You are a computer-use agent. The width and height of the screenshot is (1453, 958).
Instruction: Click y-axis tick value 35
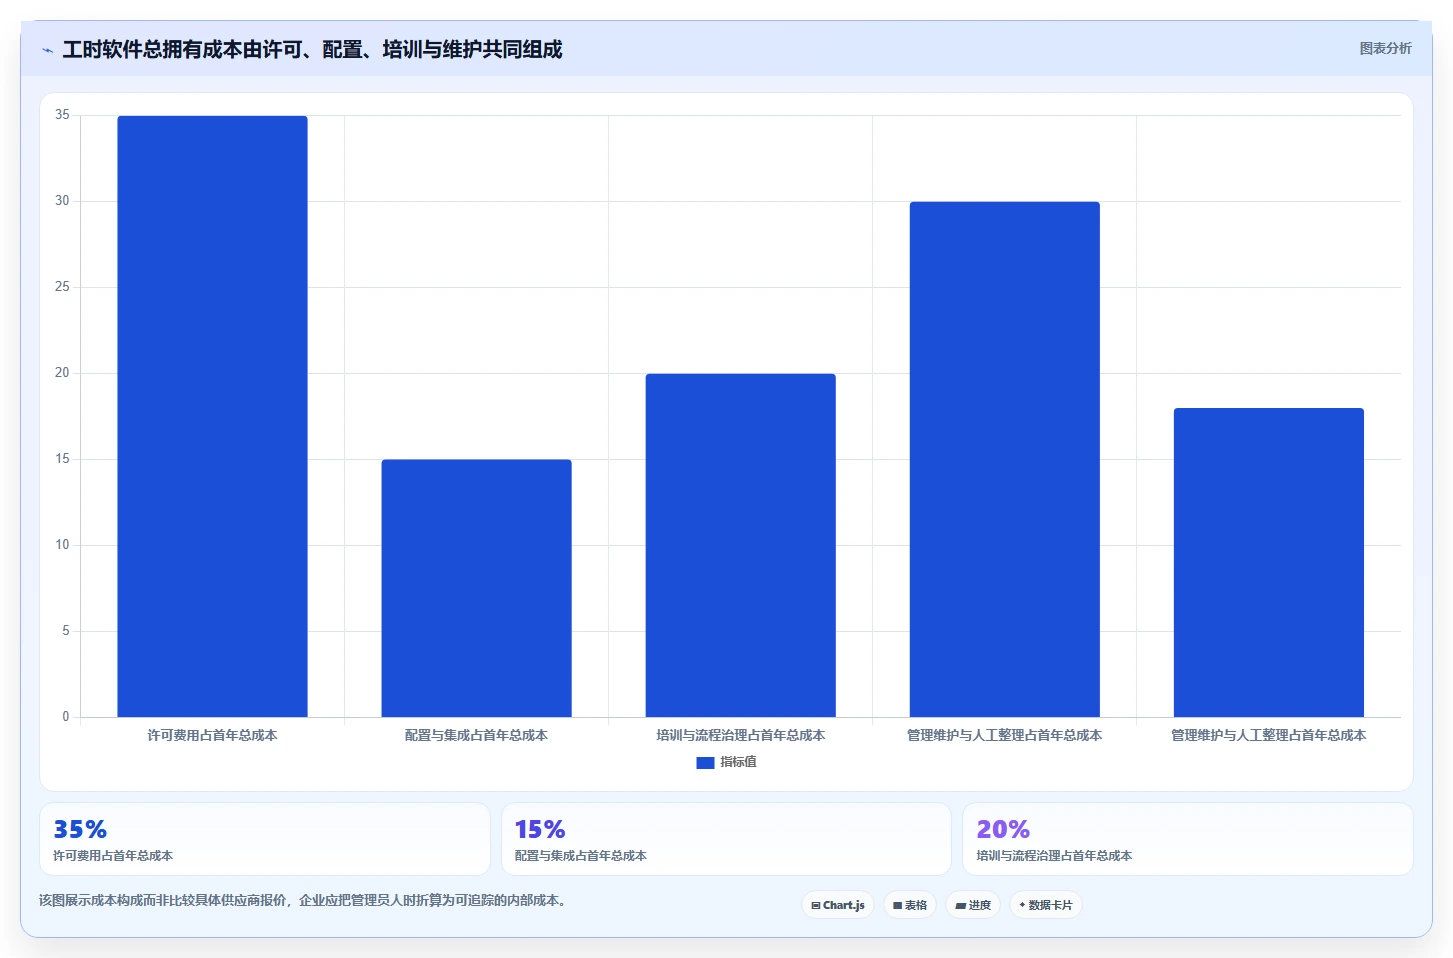[x=62, y=115]
